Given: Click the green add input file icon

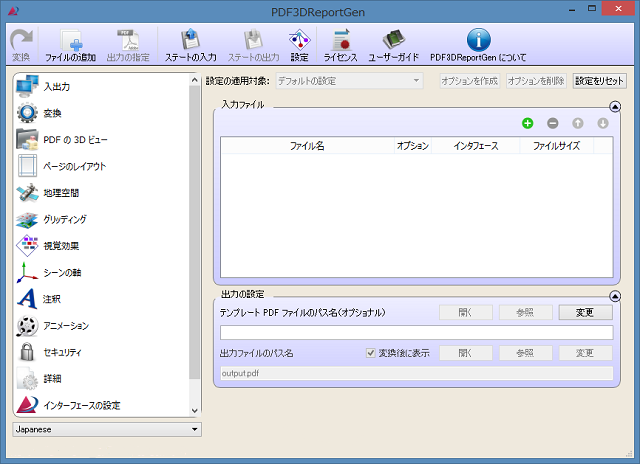Looking at the screenshot, I should pyautogui.click(x=528, y=123).
